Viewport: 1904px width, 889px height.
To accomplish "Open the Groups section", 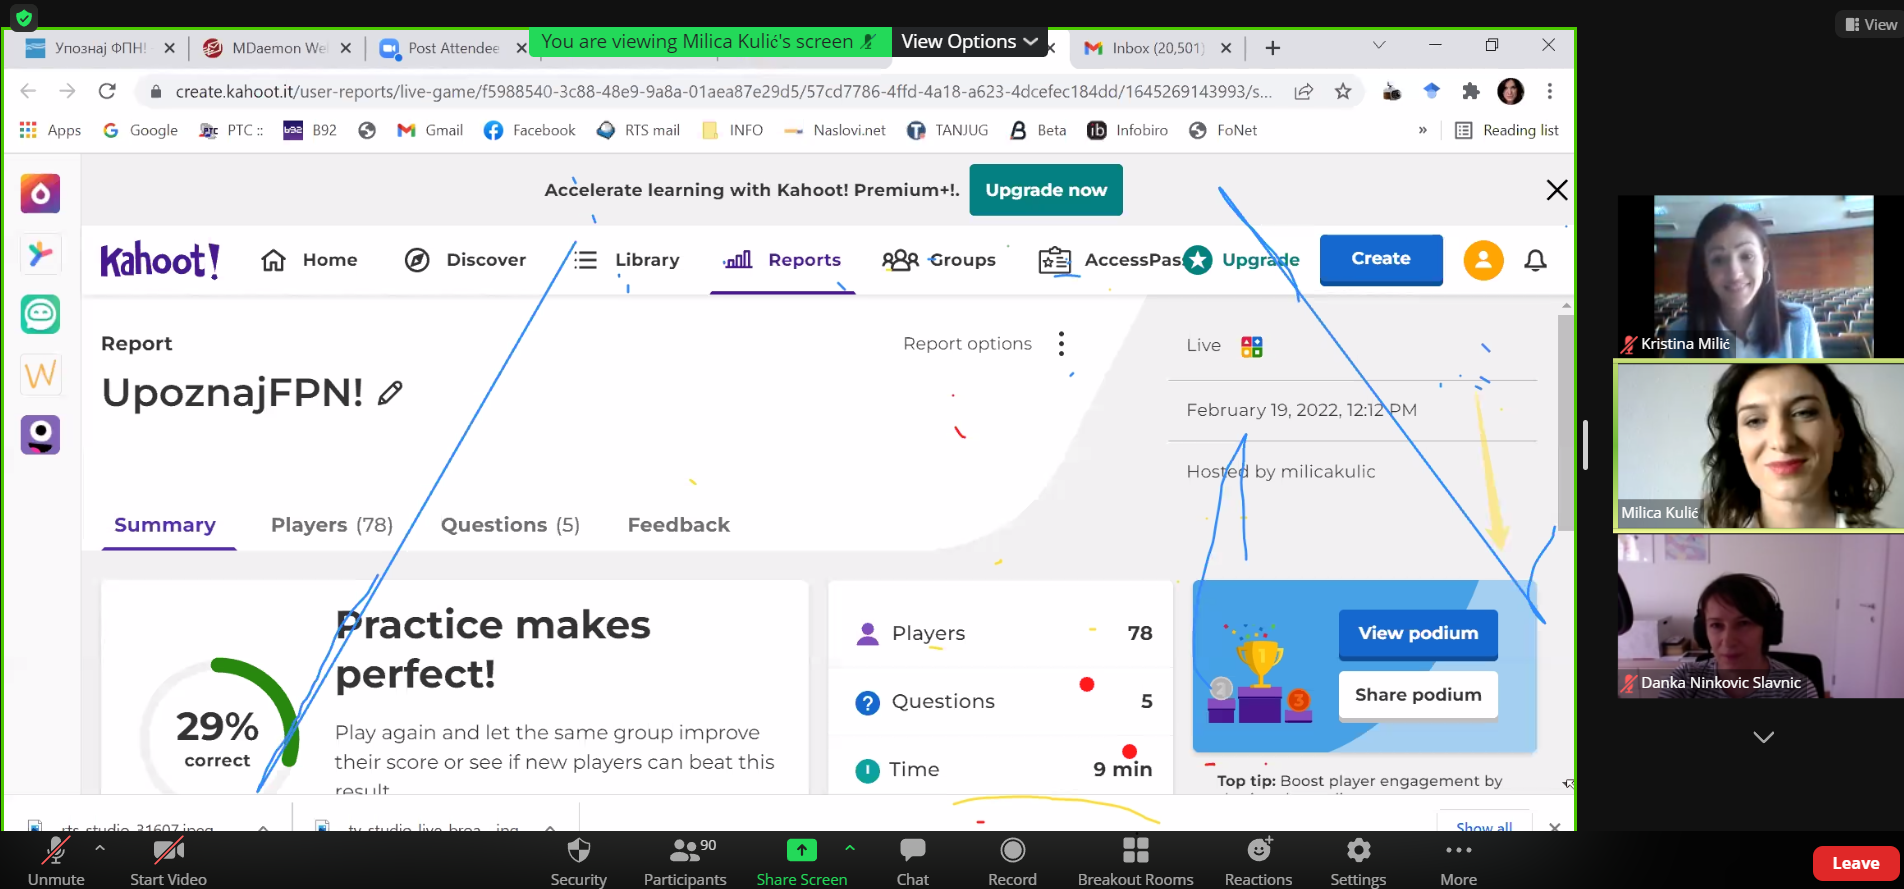I will (939, 260).
